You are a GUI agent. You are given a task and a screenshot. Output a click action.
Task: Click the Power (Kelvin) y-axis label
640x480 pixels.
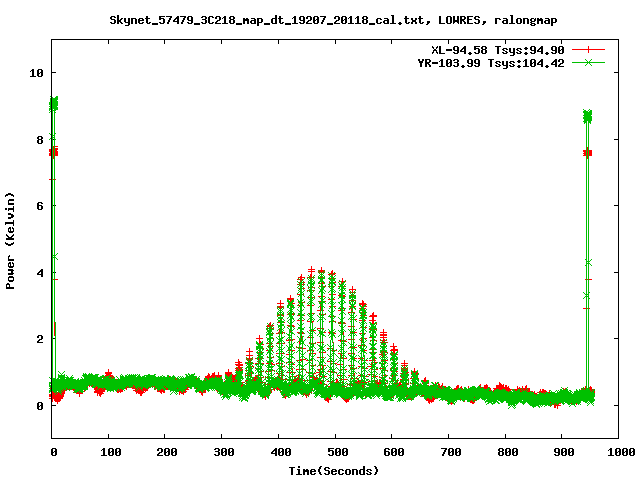point(10,241)
